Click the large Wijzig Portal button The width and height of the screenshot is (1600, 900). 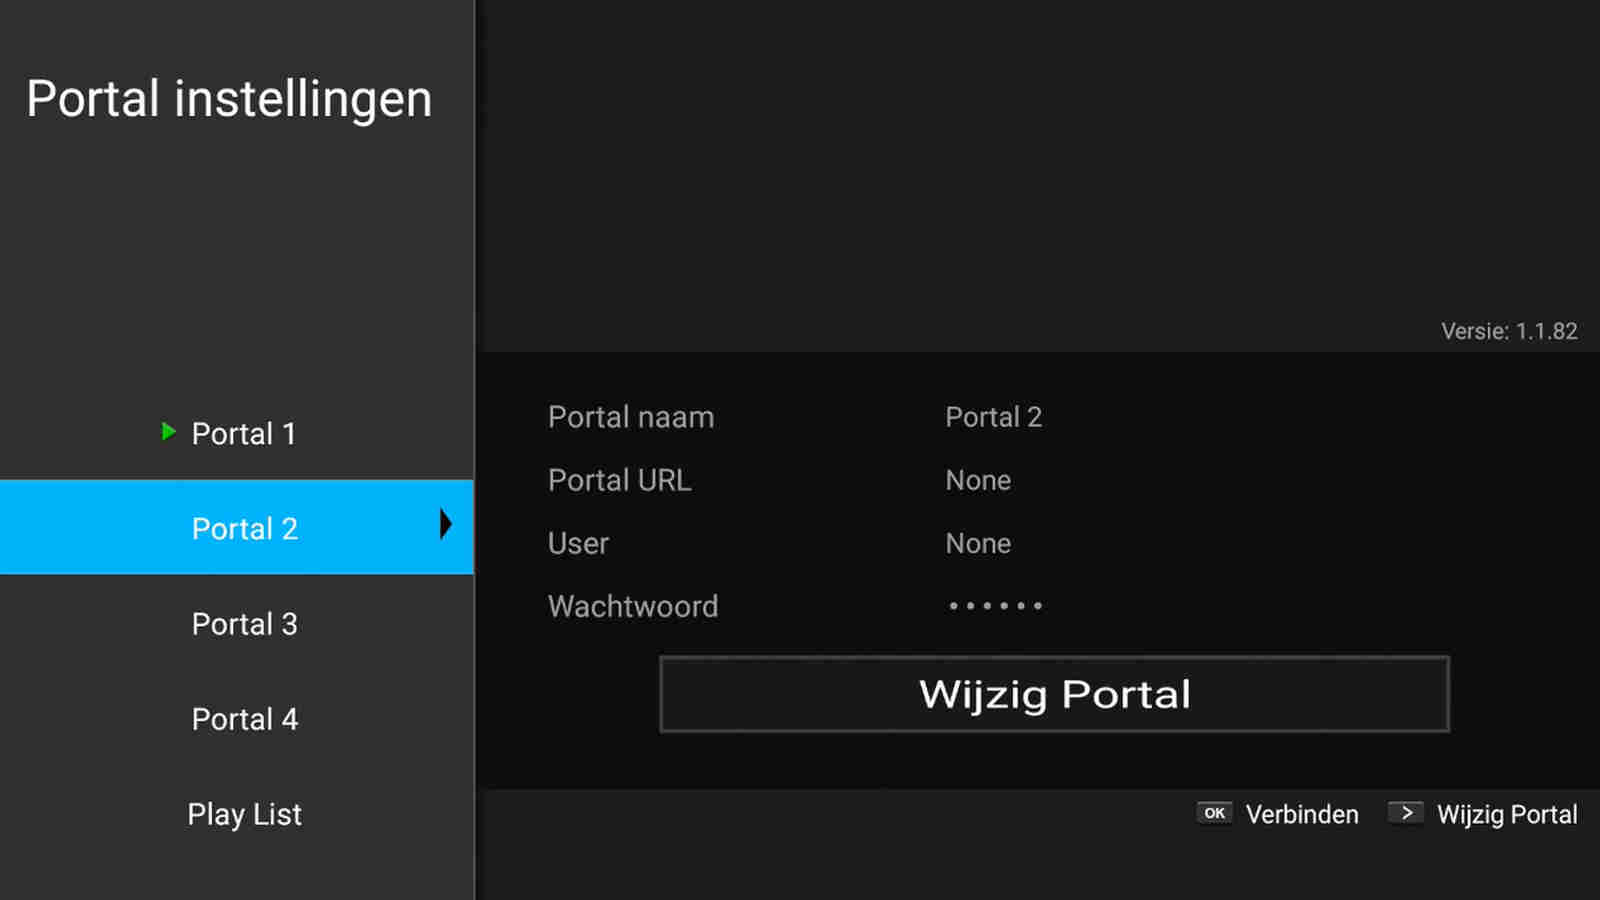pyautogui.click(x=1054, y=694)
